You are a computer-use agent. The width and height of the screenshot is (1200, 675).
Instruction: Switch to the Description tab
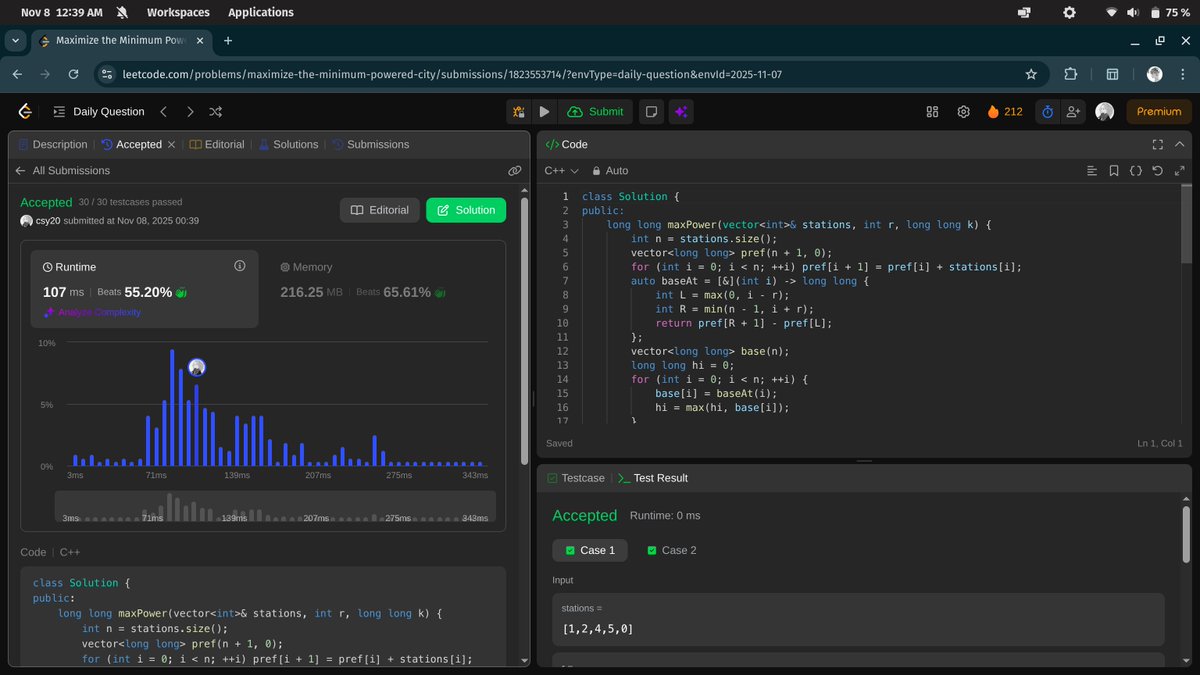(53, 144)
